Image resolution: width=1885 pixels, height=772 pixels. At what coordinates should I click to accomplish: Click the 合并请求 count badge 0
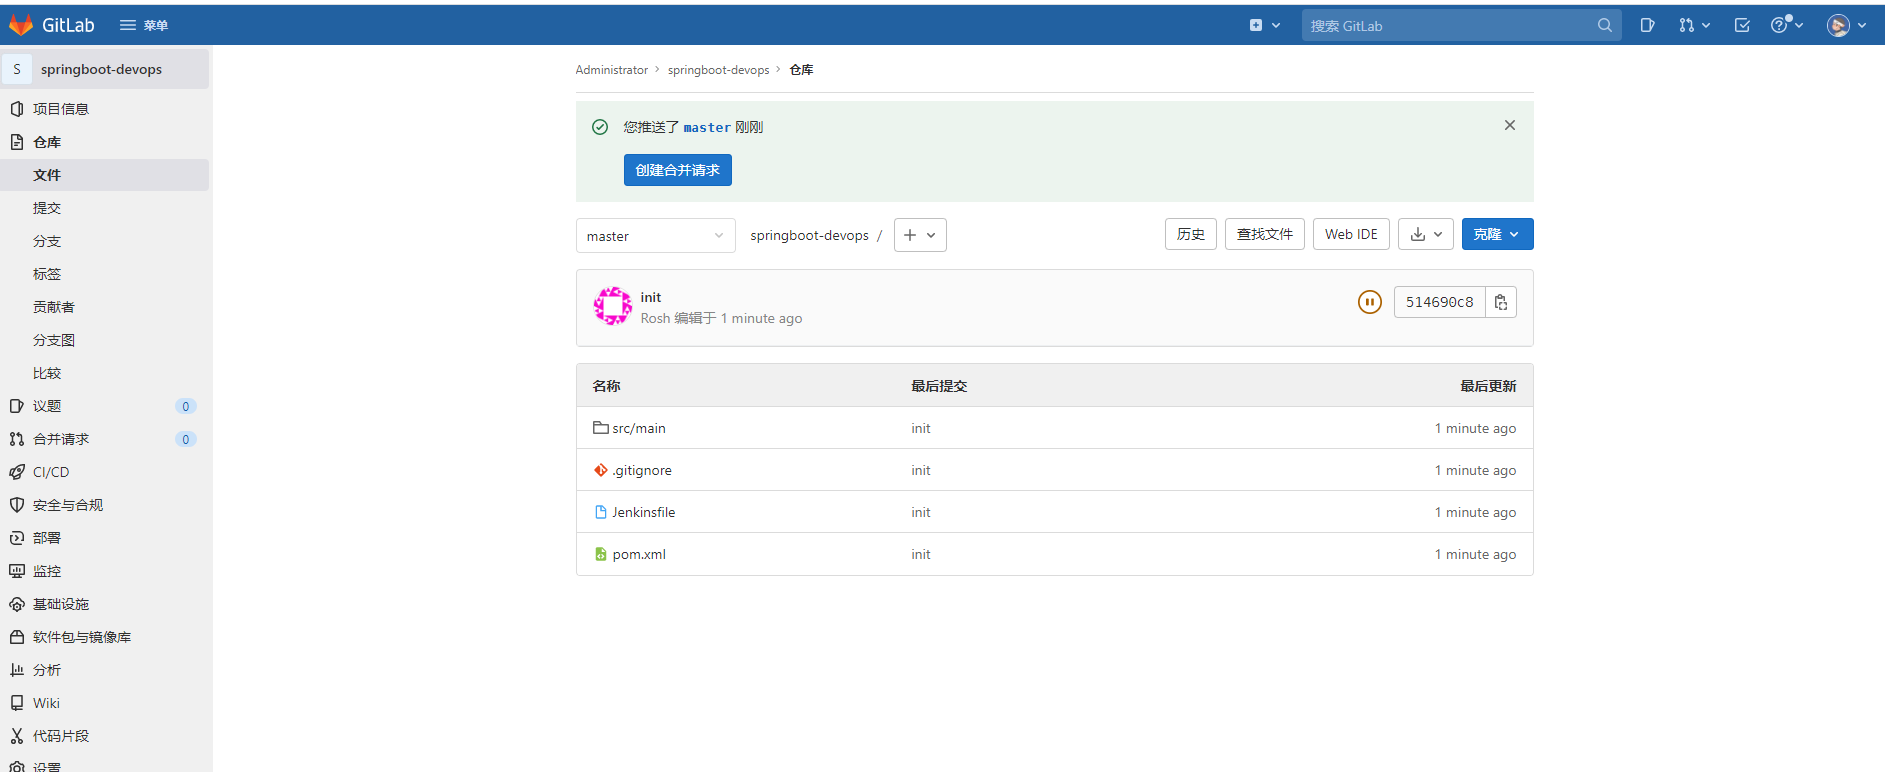tap(186, 439)
